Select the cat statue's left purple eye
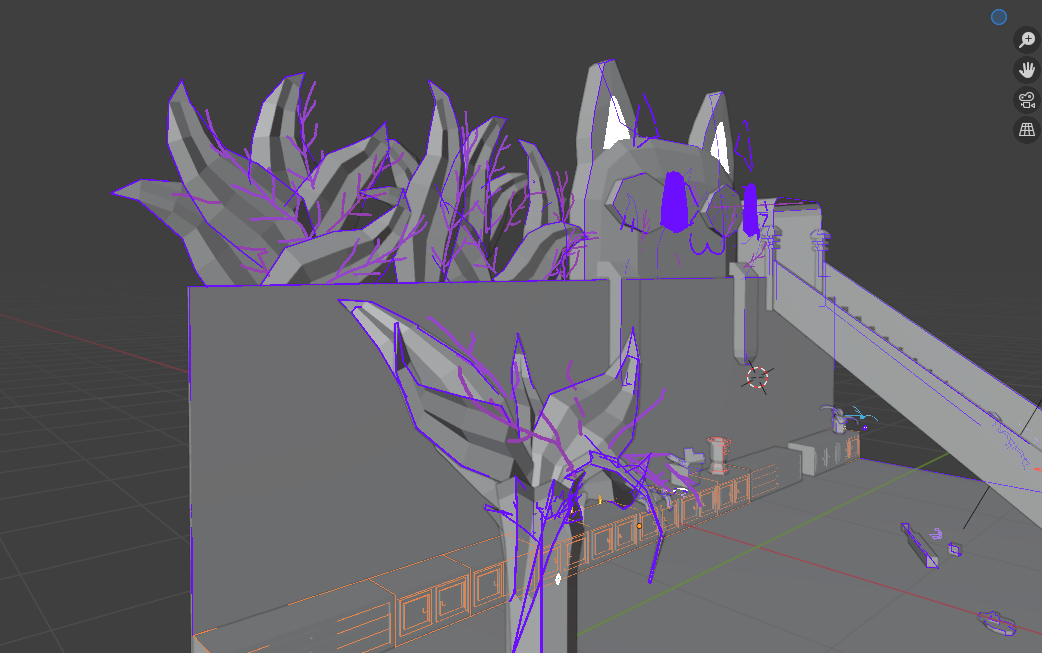The height and width of the screenshot is (653, 1042). click(676, 200)
